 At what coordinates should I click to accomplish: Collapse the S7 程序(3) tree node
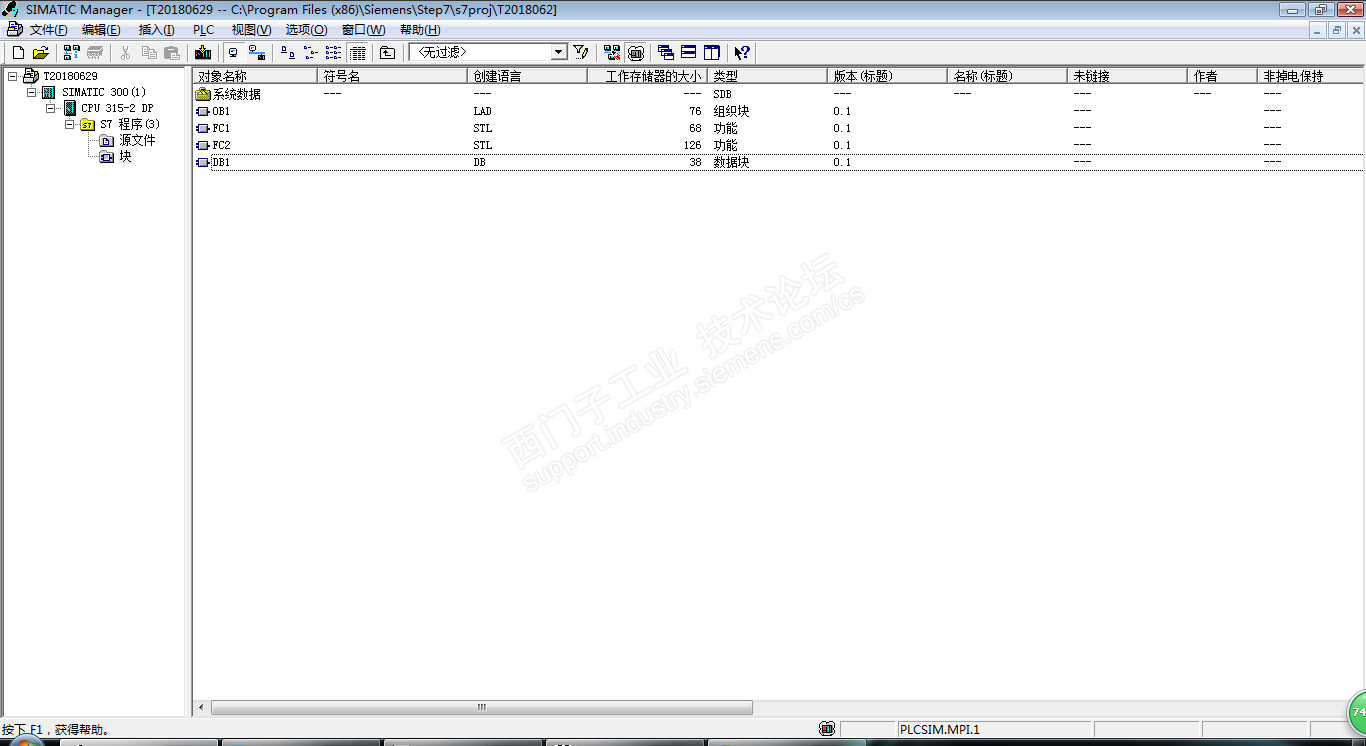tap(69, 124)
